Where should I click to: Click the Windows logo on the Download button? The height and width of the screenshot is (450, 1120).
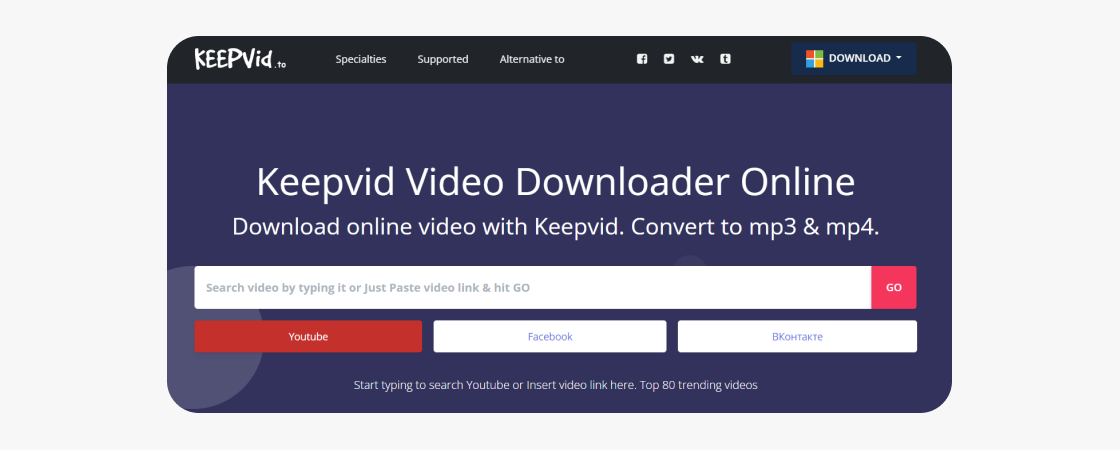pos(814,59)
